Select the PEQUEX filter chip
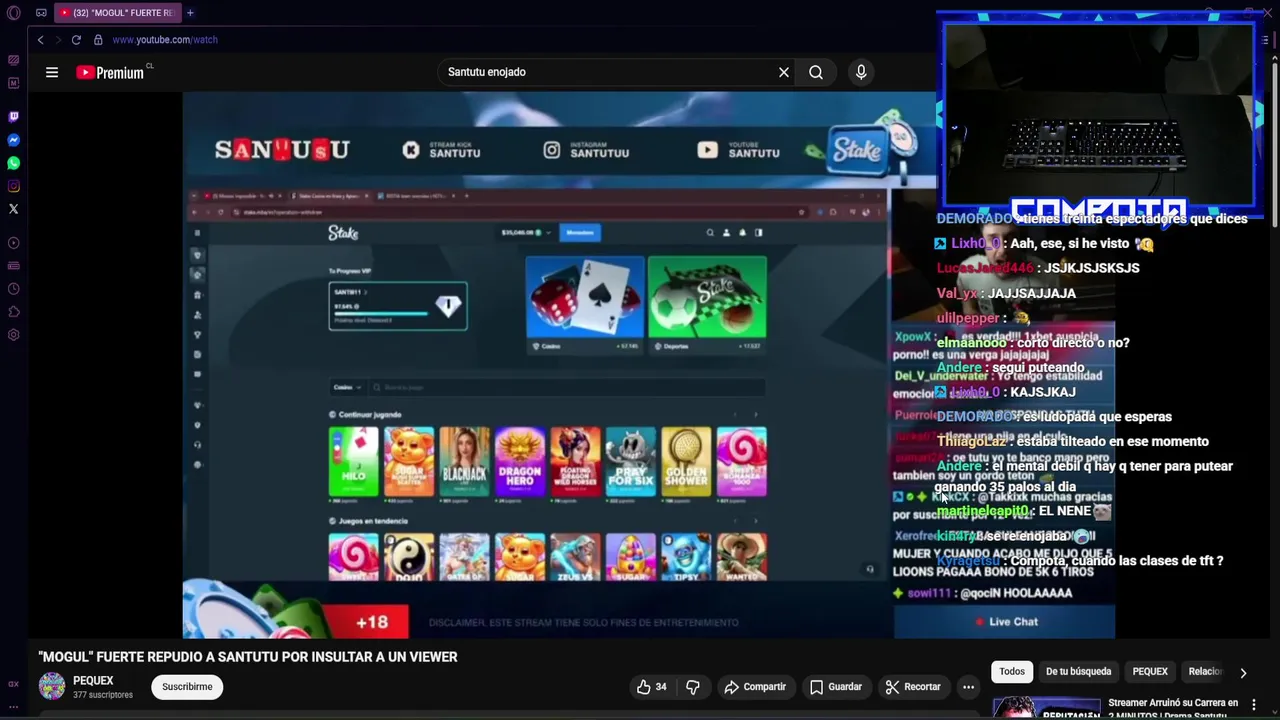The image size is (1280, 720). (x=1150, y=672)
